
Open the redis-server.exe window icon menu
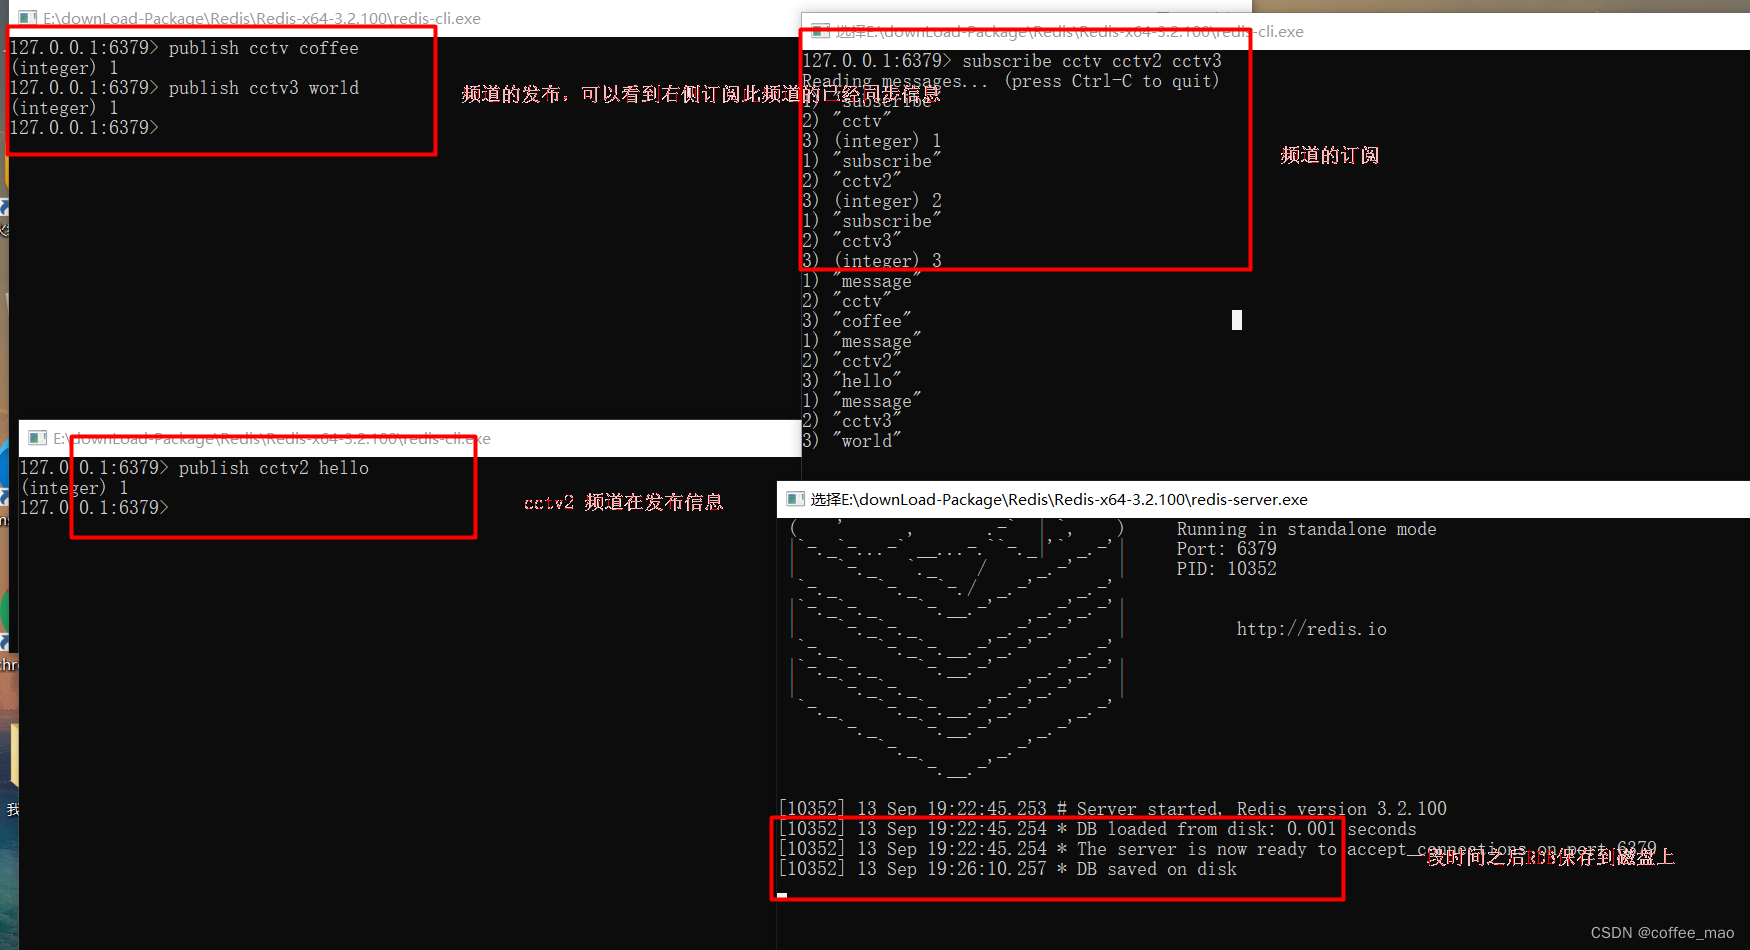pos(796,499)
